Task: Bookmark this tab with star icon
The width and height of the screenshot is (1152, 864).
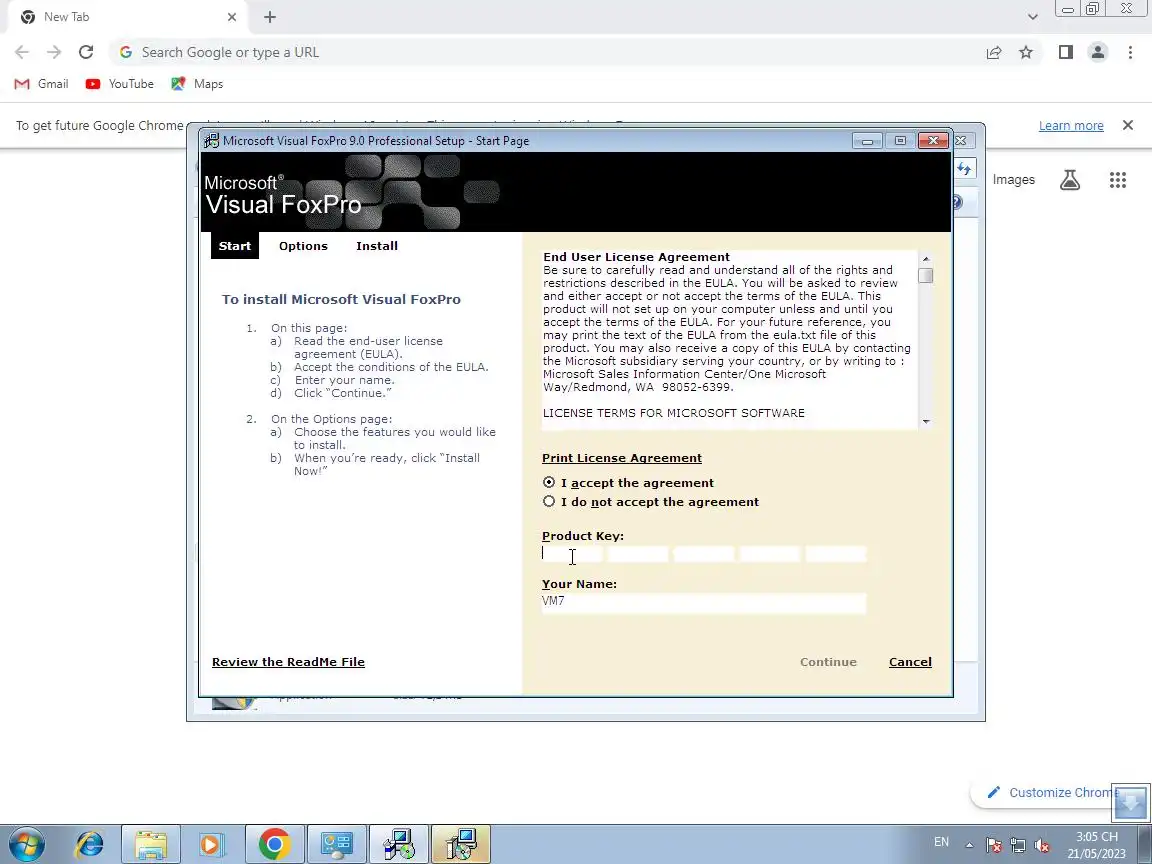Action: coord(1026,52)
